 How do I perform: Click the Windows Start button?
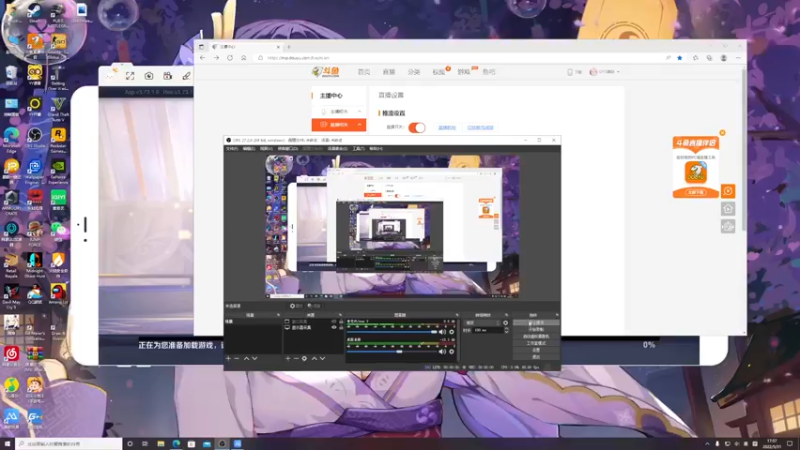point(7,444)
